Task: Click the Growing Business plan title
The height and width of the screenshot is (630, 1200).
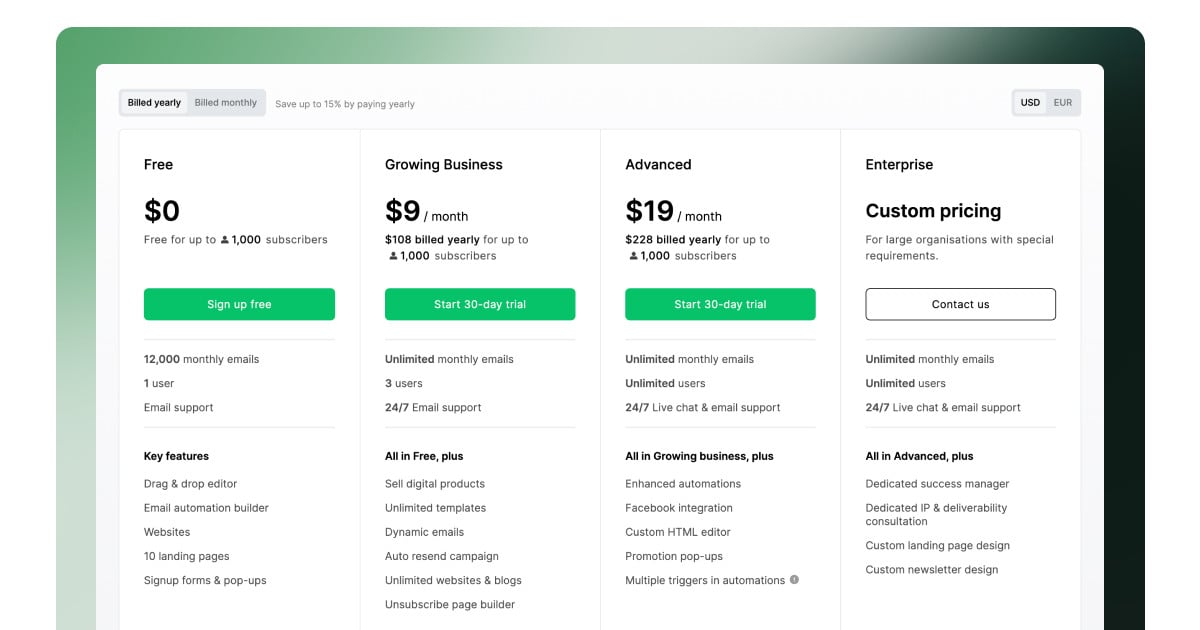Action: [x=444, y=165]
